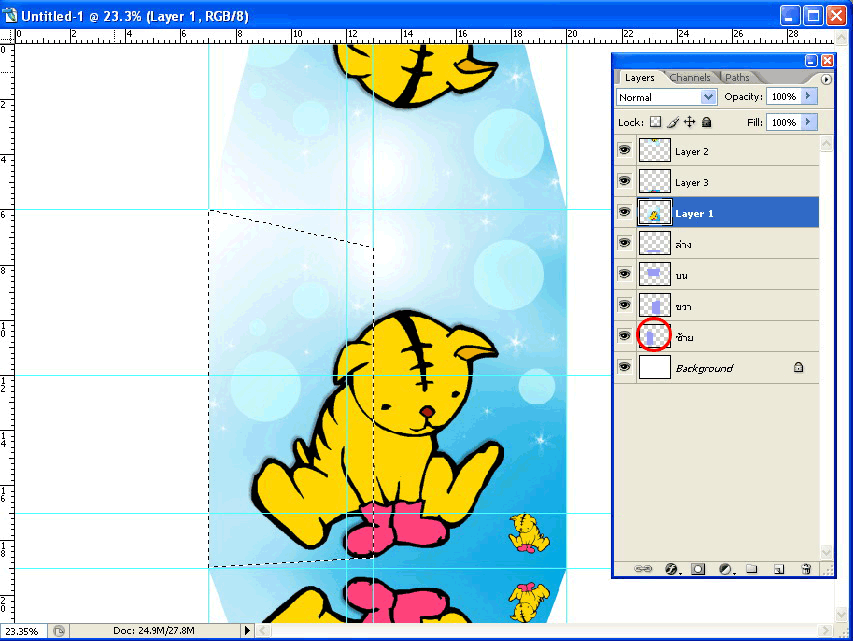853x641 pixels.
Task: Click the Photoshop document title icon
Action: tap(9, 16)
